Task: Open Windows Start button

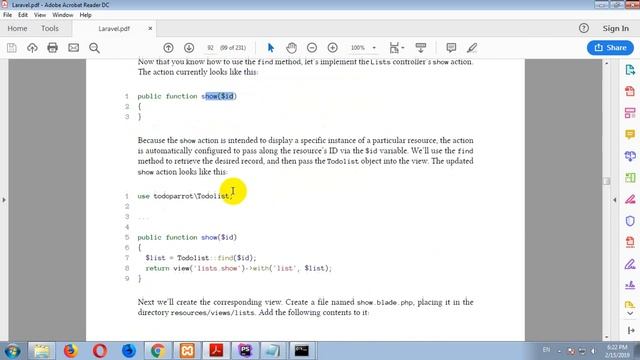Action: coord(12,351)
